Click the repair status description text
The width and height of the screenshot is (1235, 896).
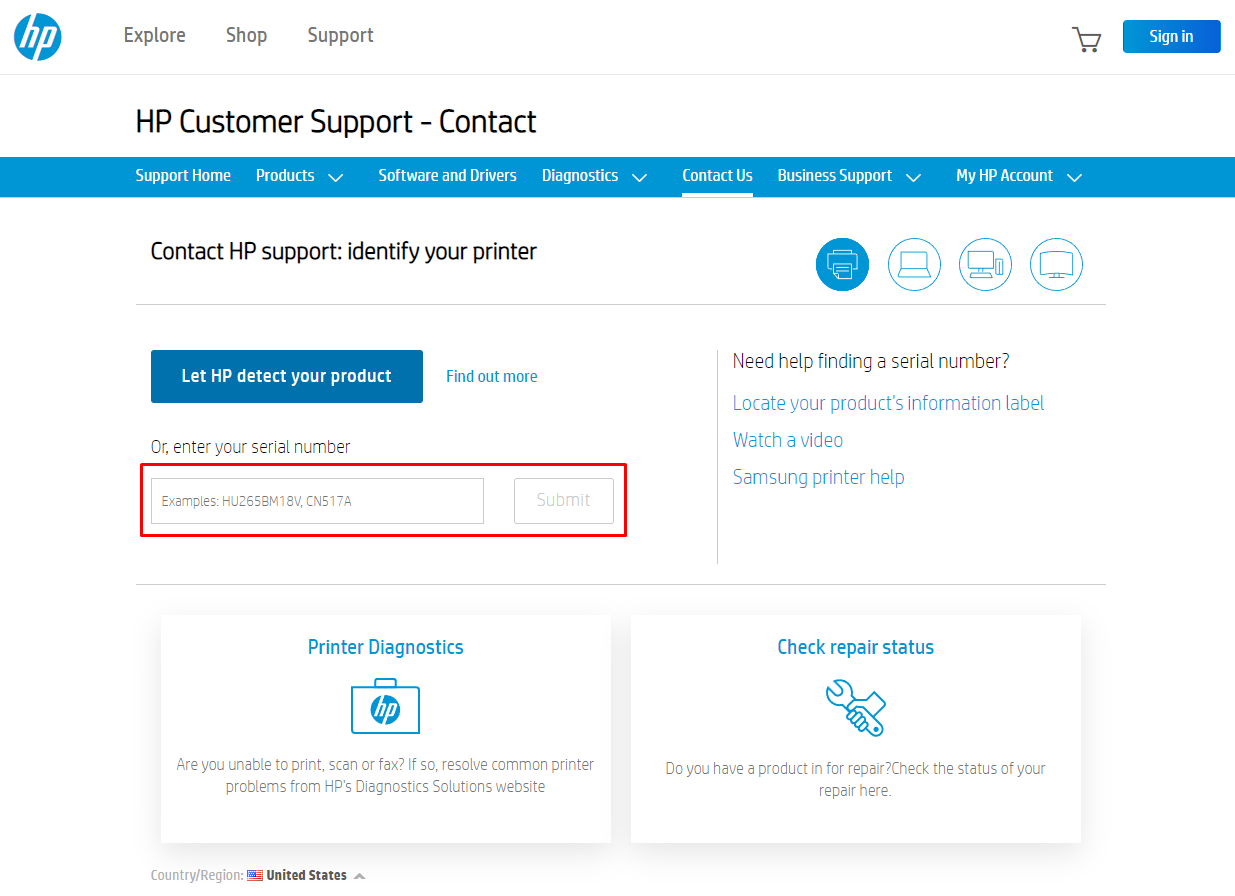point(855,779)
